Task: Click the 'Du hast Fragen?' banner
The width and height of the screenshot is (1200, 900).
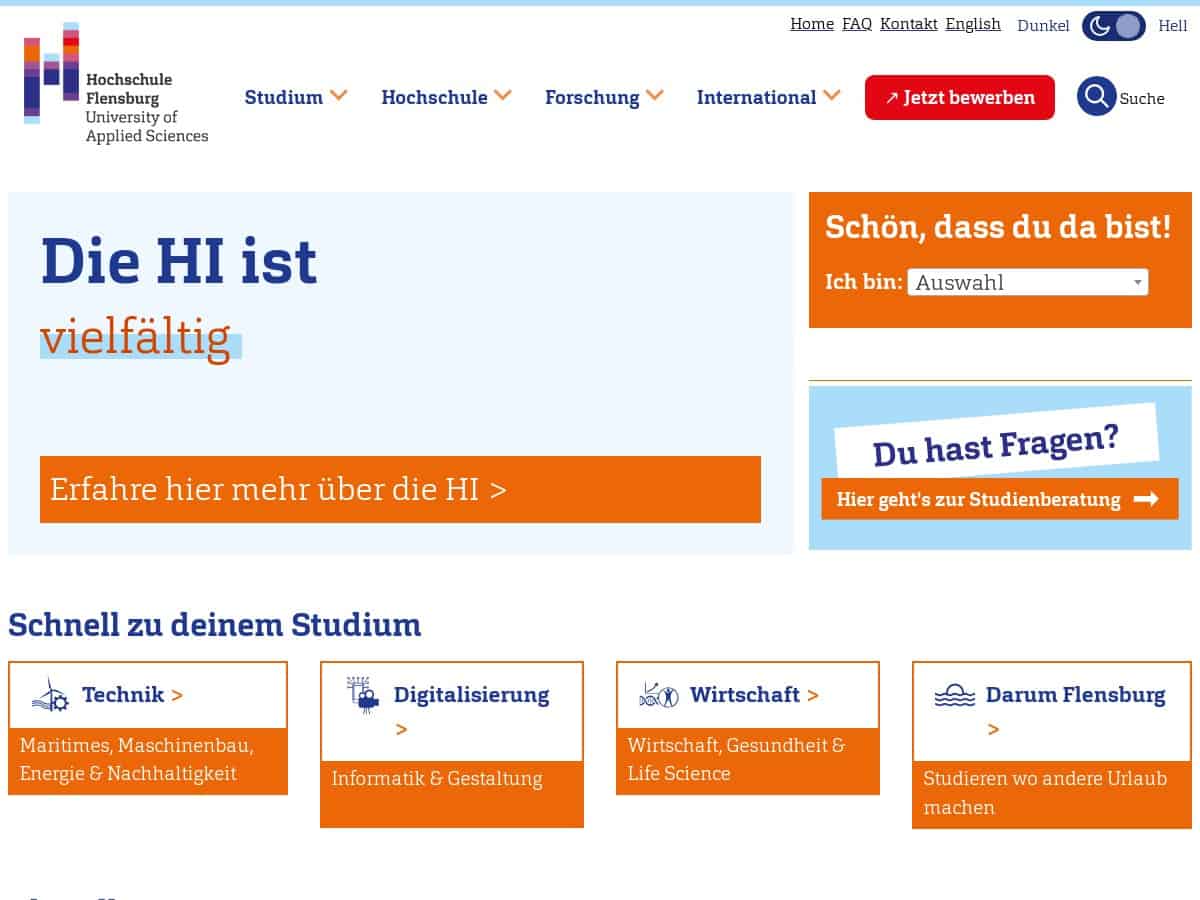Action: 996,442
